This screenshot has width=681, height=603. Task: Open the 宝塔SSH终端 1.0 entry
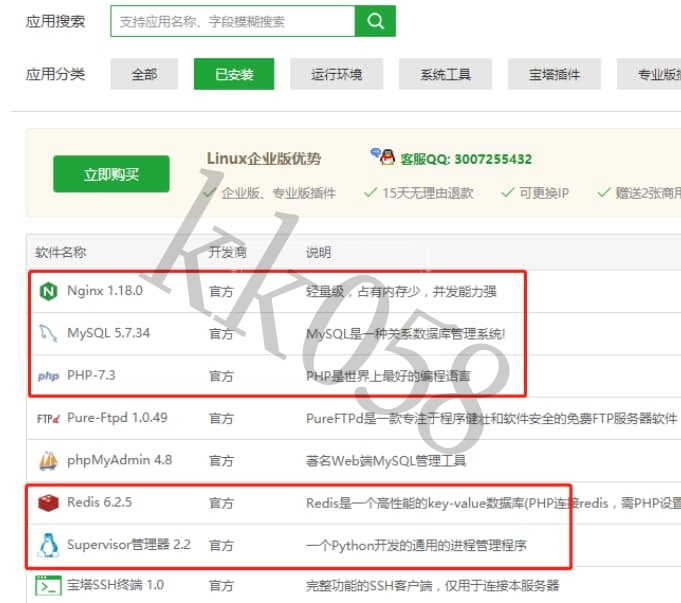click(x=116, y=585)
